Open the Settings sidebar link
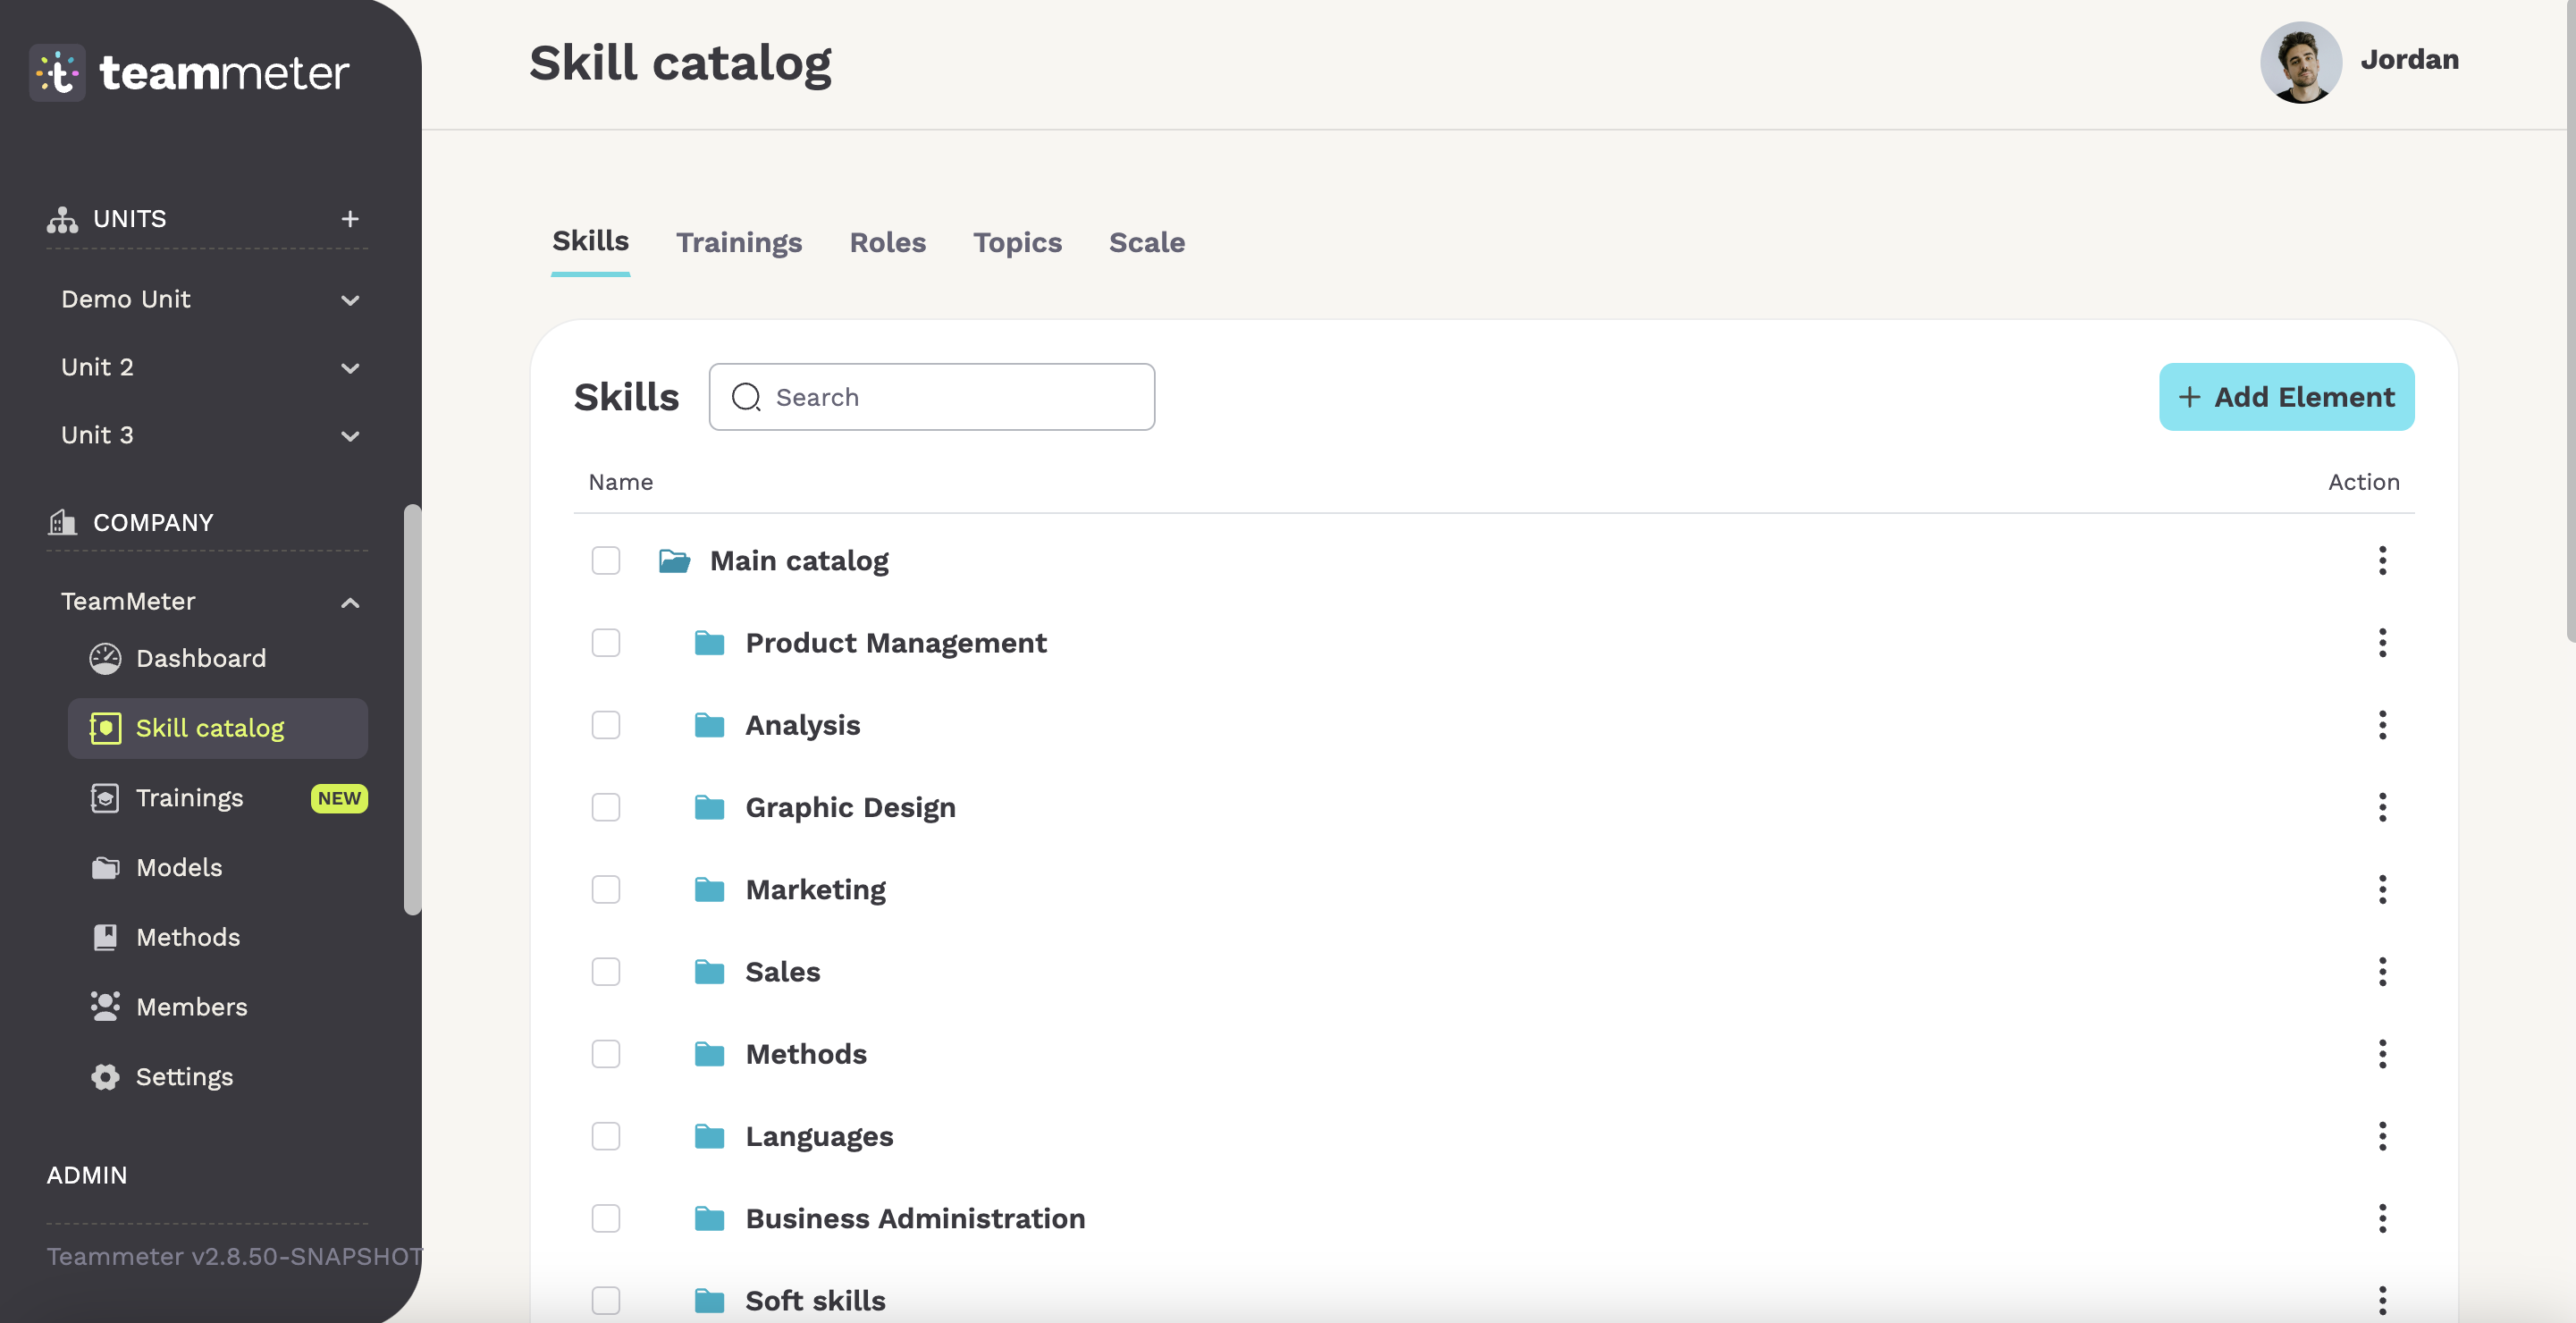Image resolution: width=2576 pixels, height=1323 pixels. click(185, 1076)
